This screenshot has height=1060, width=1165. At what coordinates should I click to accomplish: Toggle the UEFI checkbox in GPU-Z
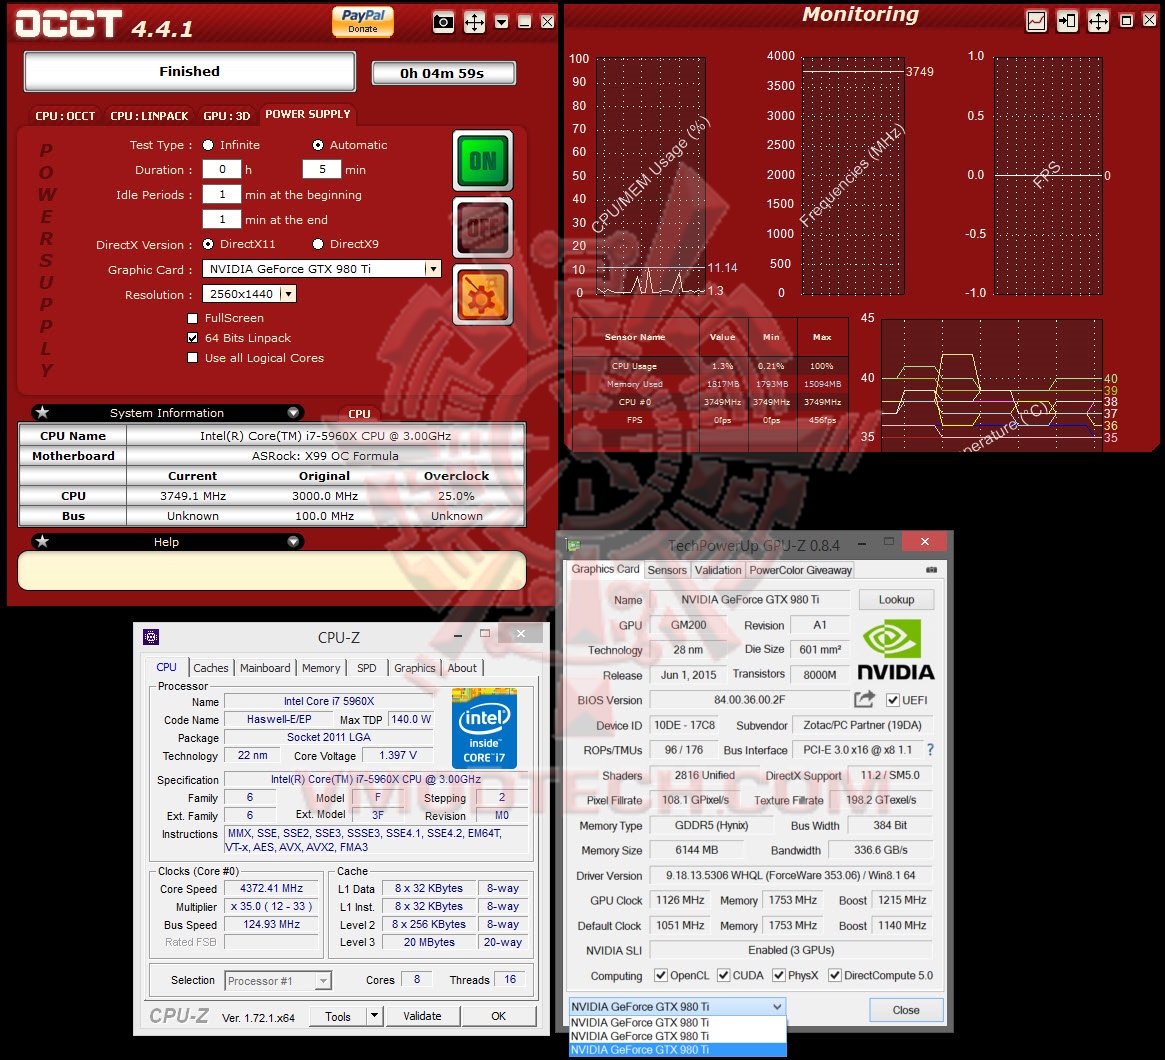[x=893, y=700]
